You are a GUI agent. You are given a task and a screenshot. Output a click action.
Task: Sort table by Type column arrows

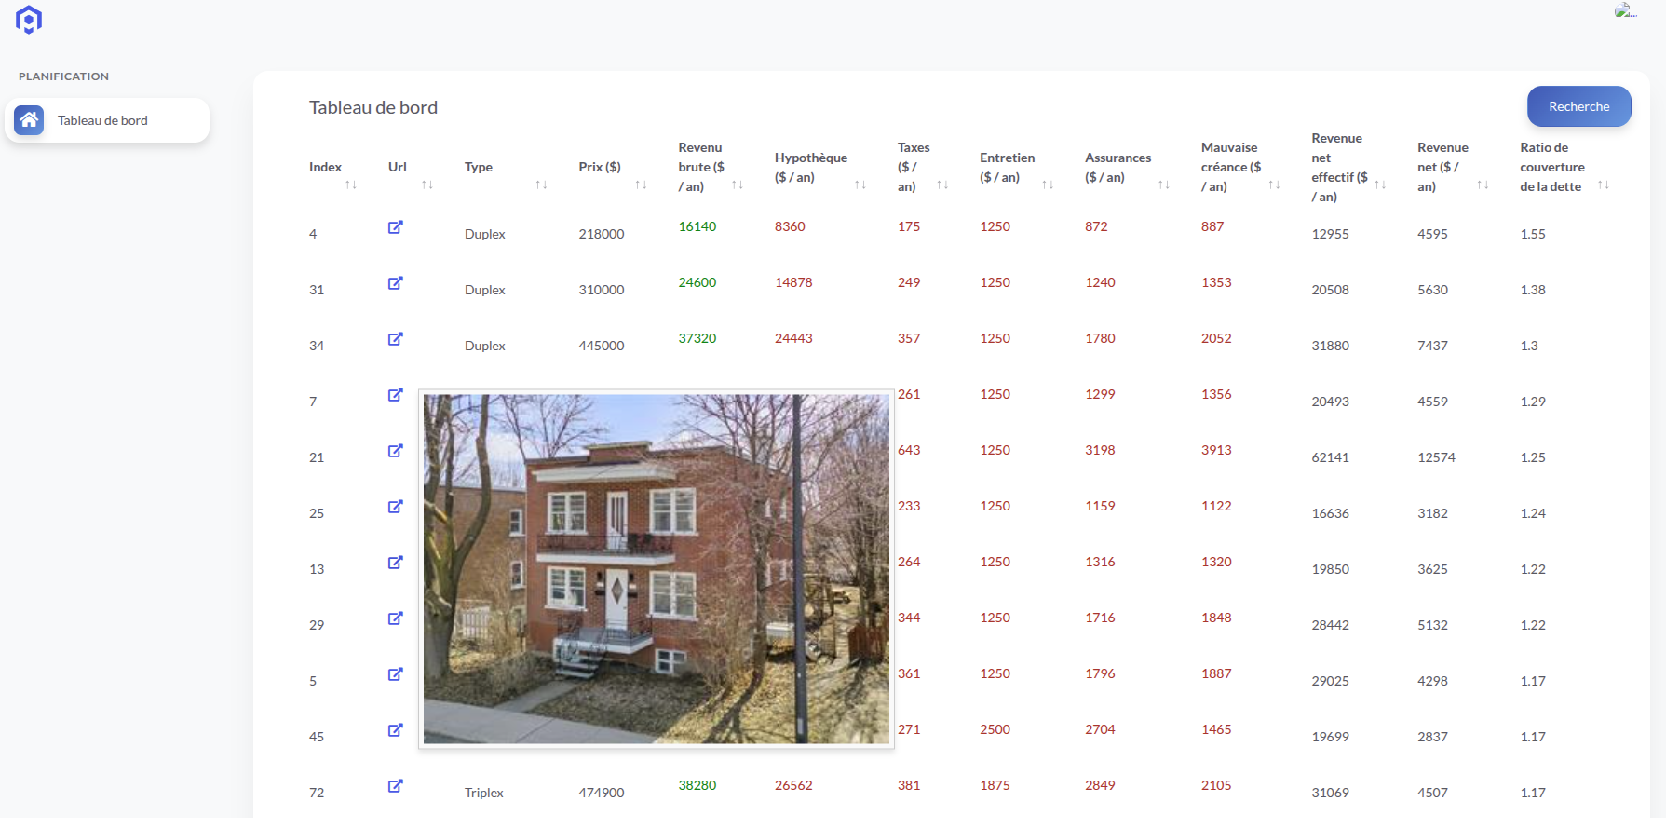(x=541, y=185)
